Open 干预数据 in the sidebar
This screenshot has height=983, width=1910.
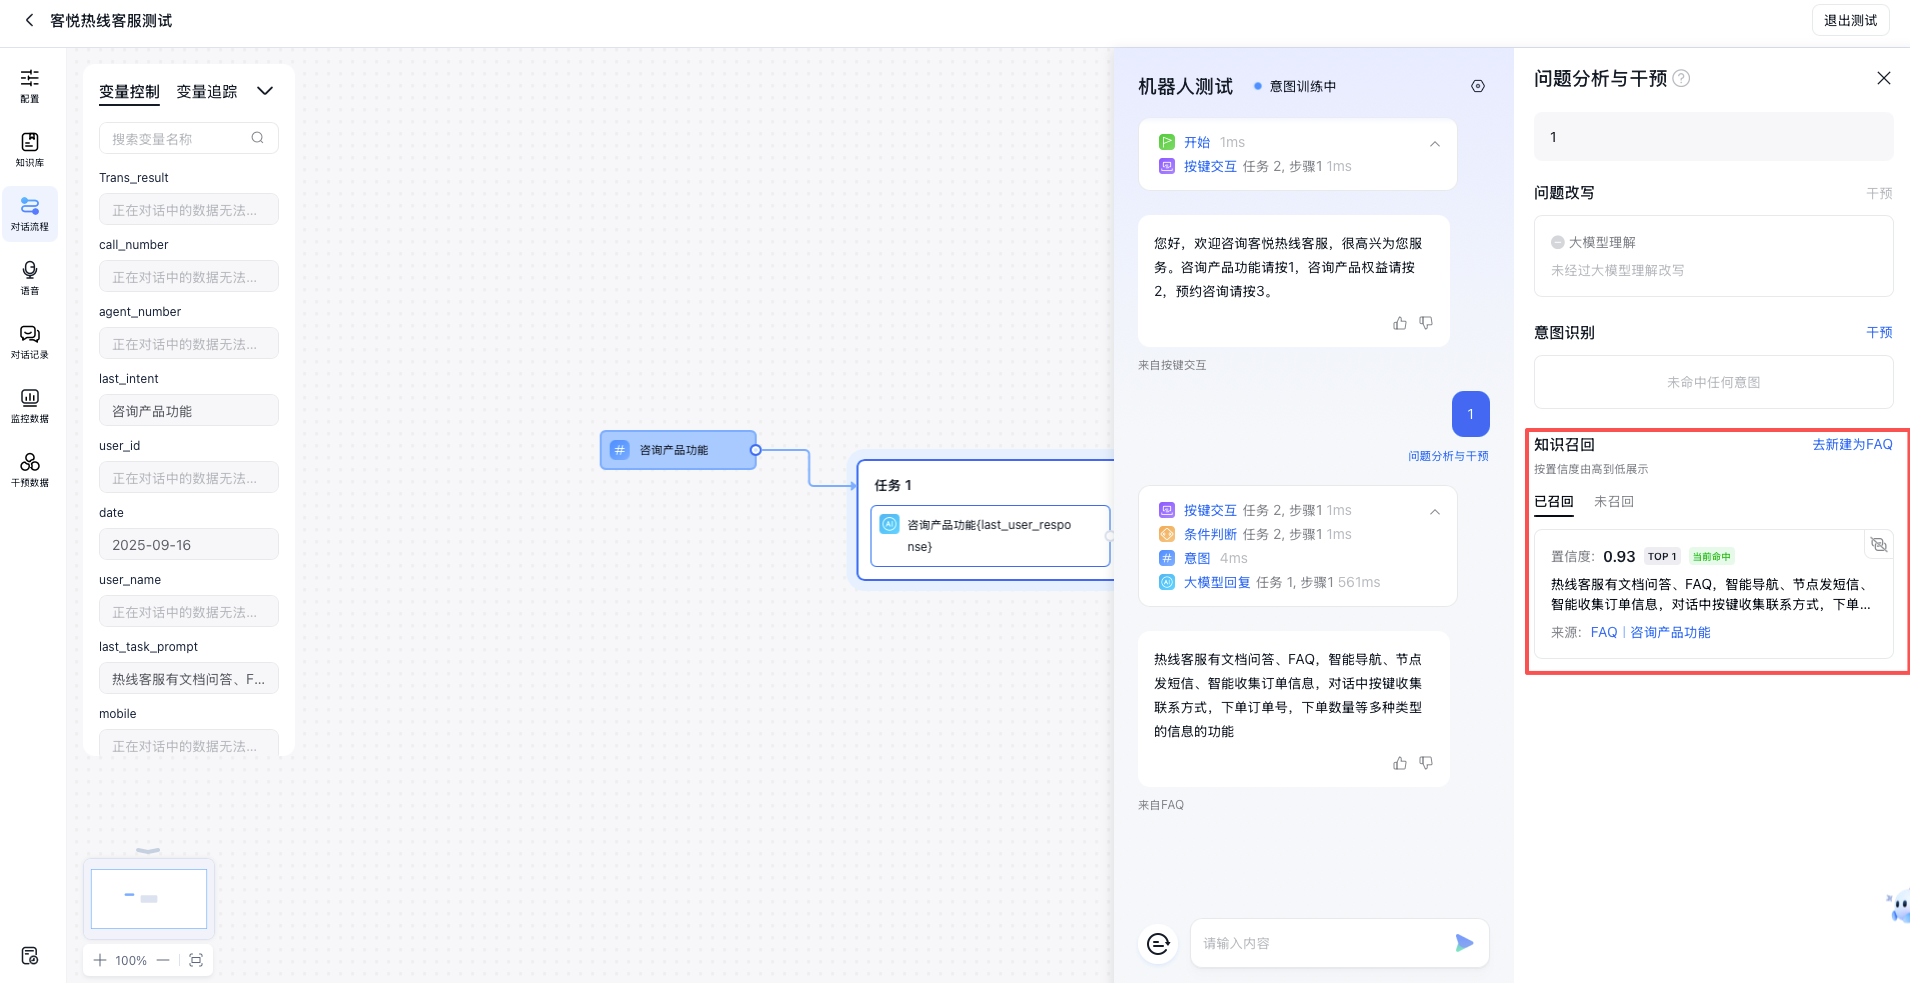tap(30, 469)
